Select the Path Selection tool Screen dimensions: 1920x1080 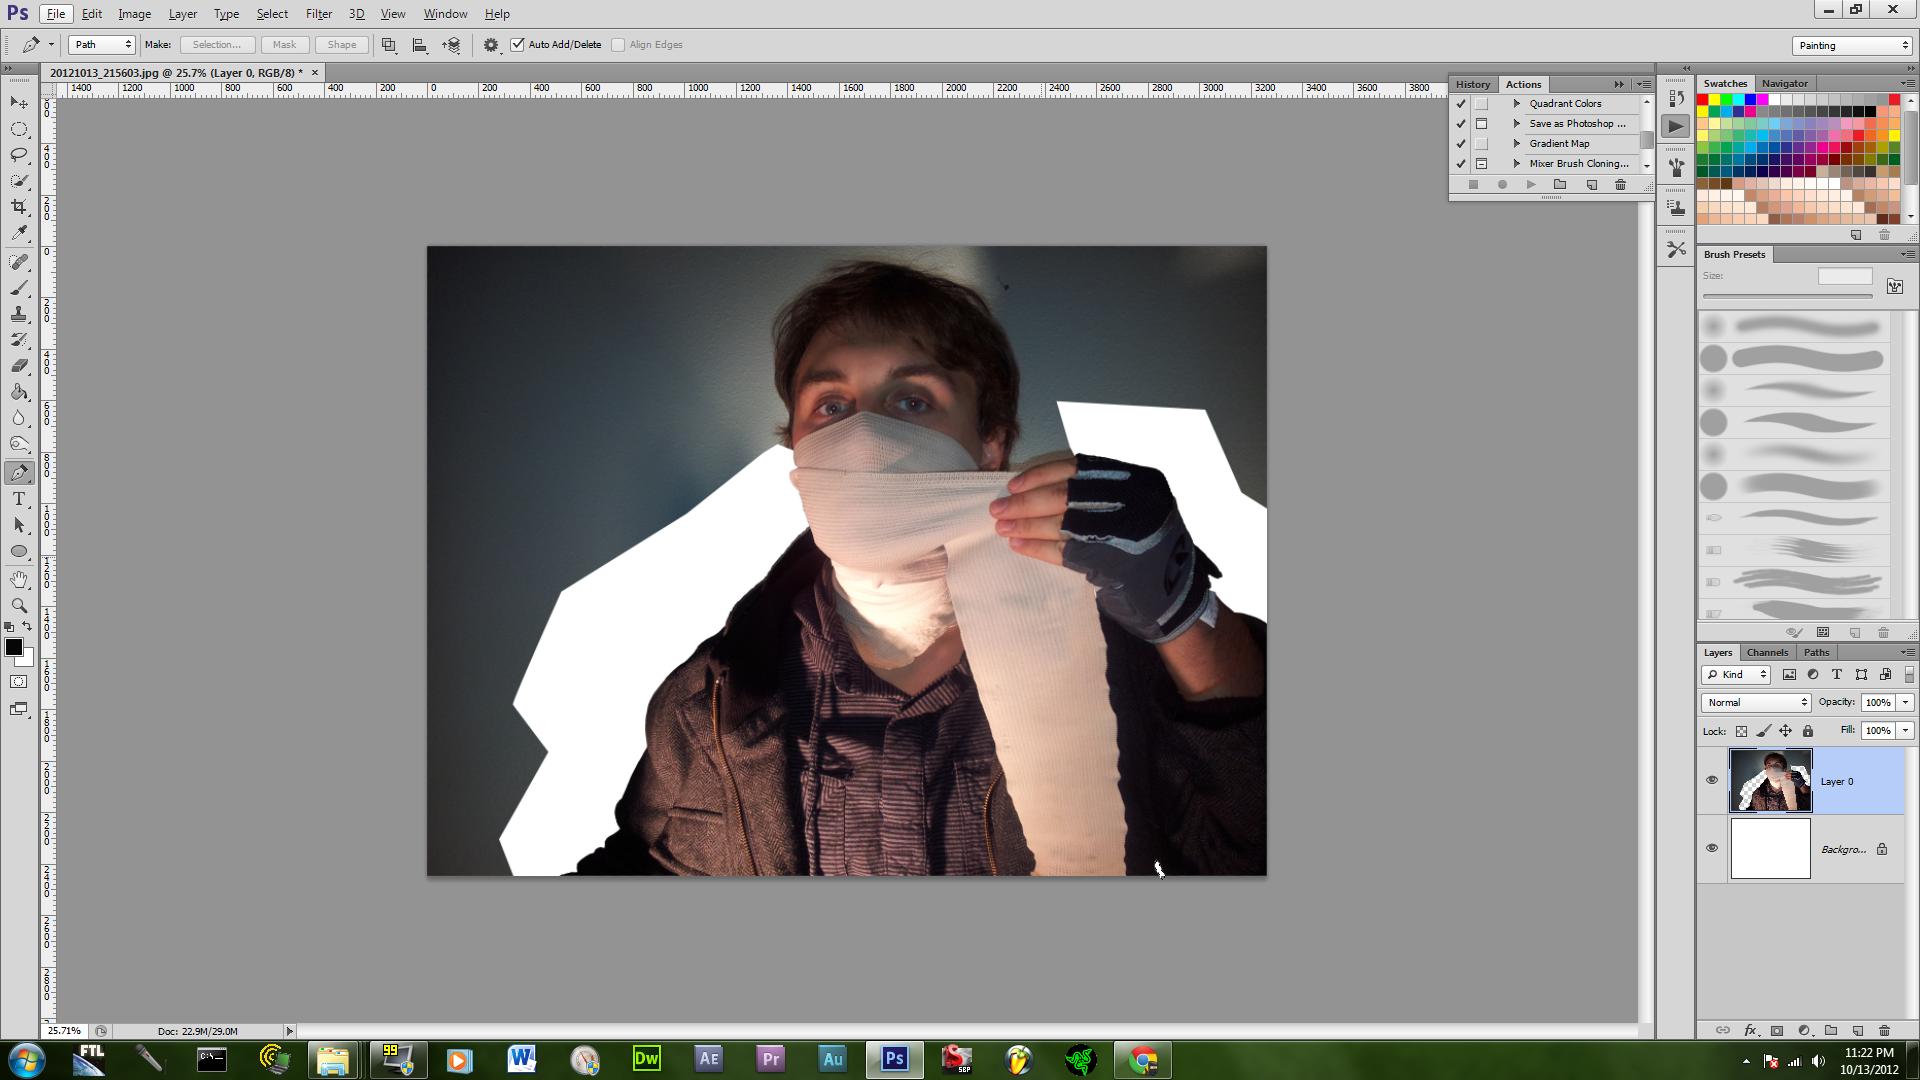pos(19,525)
